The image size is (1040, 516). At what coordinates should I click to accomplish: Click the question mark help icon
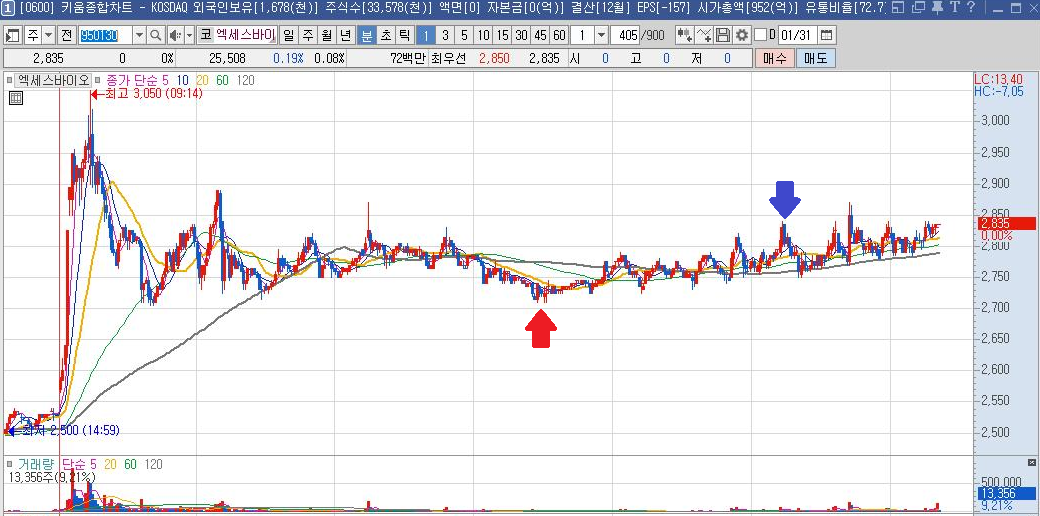[x=969, y=8]
